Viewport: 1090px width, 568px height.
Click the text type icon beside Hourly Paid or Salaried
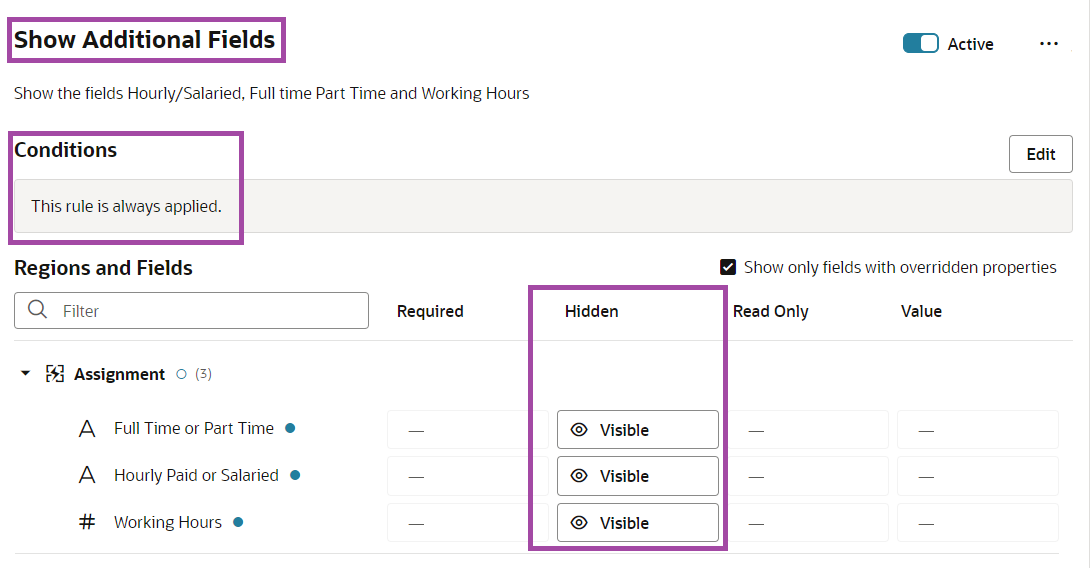(87, 476)
